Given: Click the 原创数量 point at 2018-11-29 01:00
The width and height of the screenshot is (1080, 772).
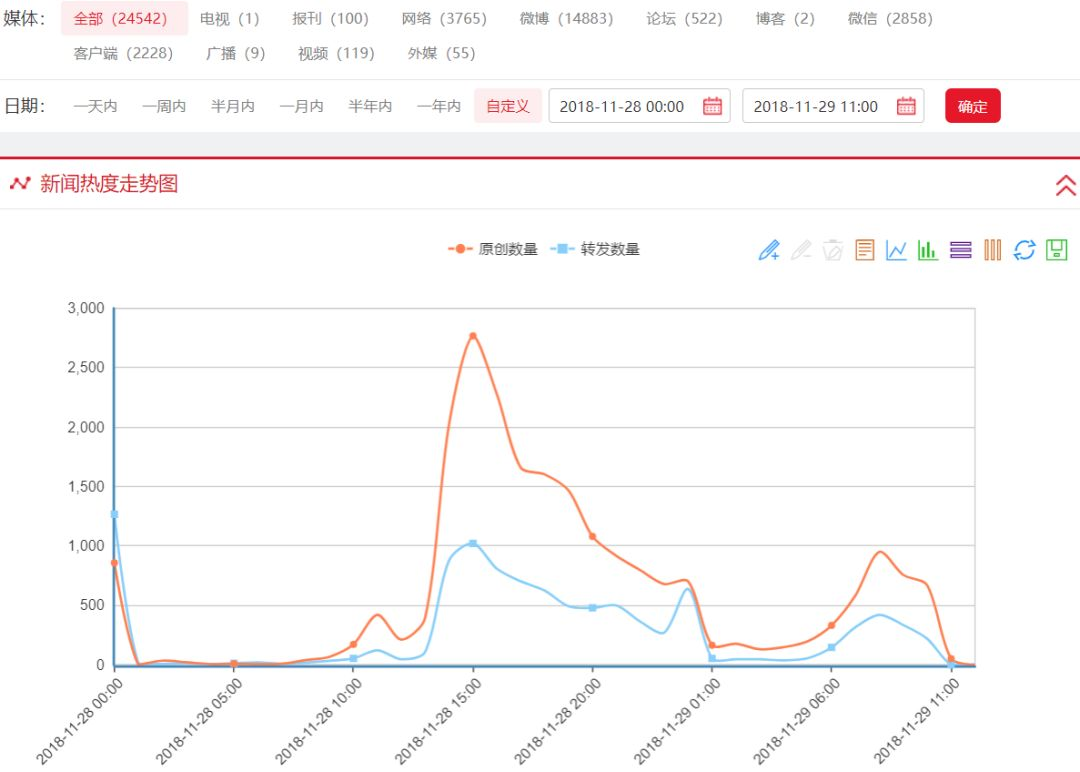Looking at the screenshot, I should click(712, 645).
